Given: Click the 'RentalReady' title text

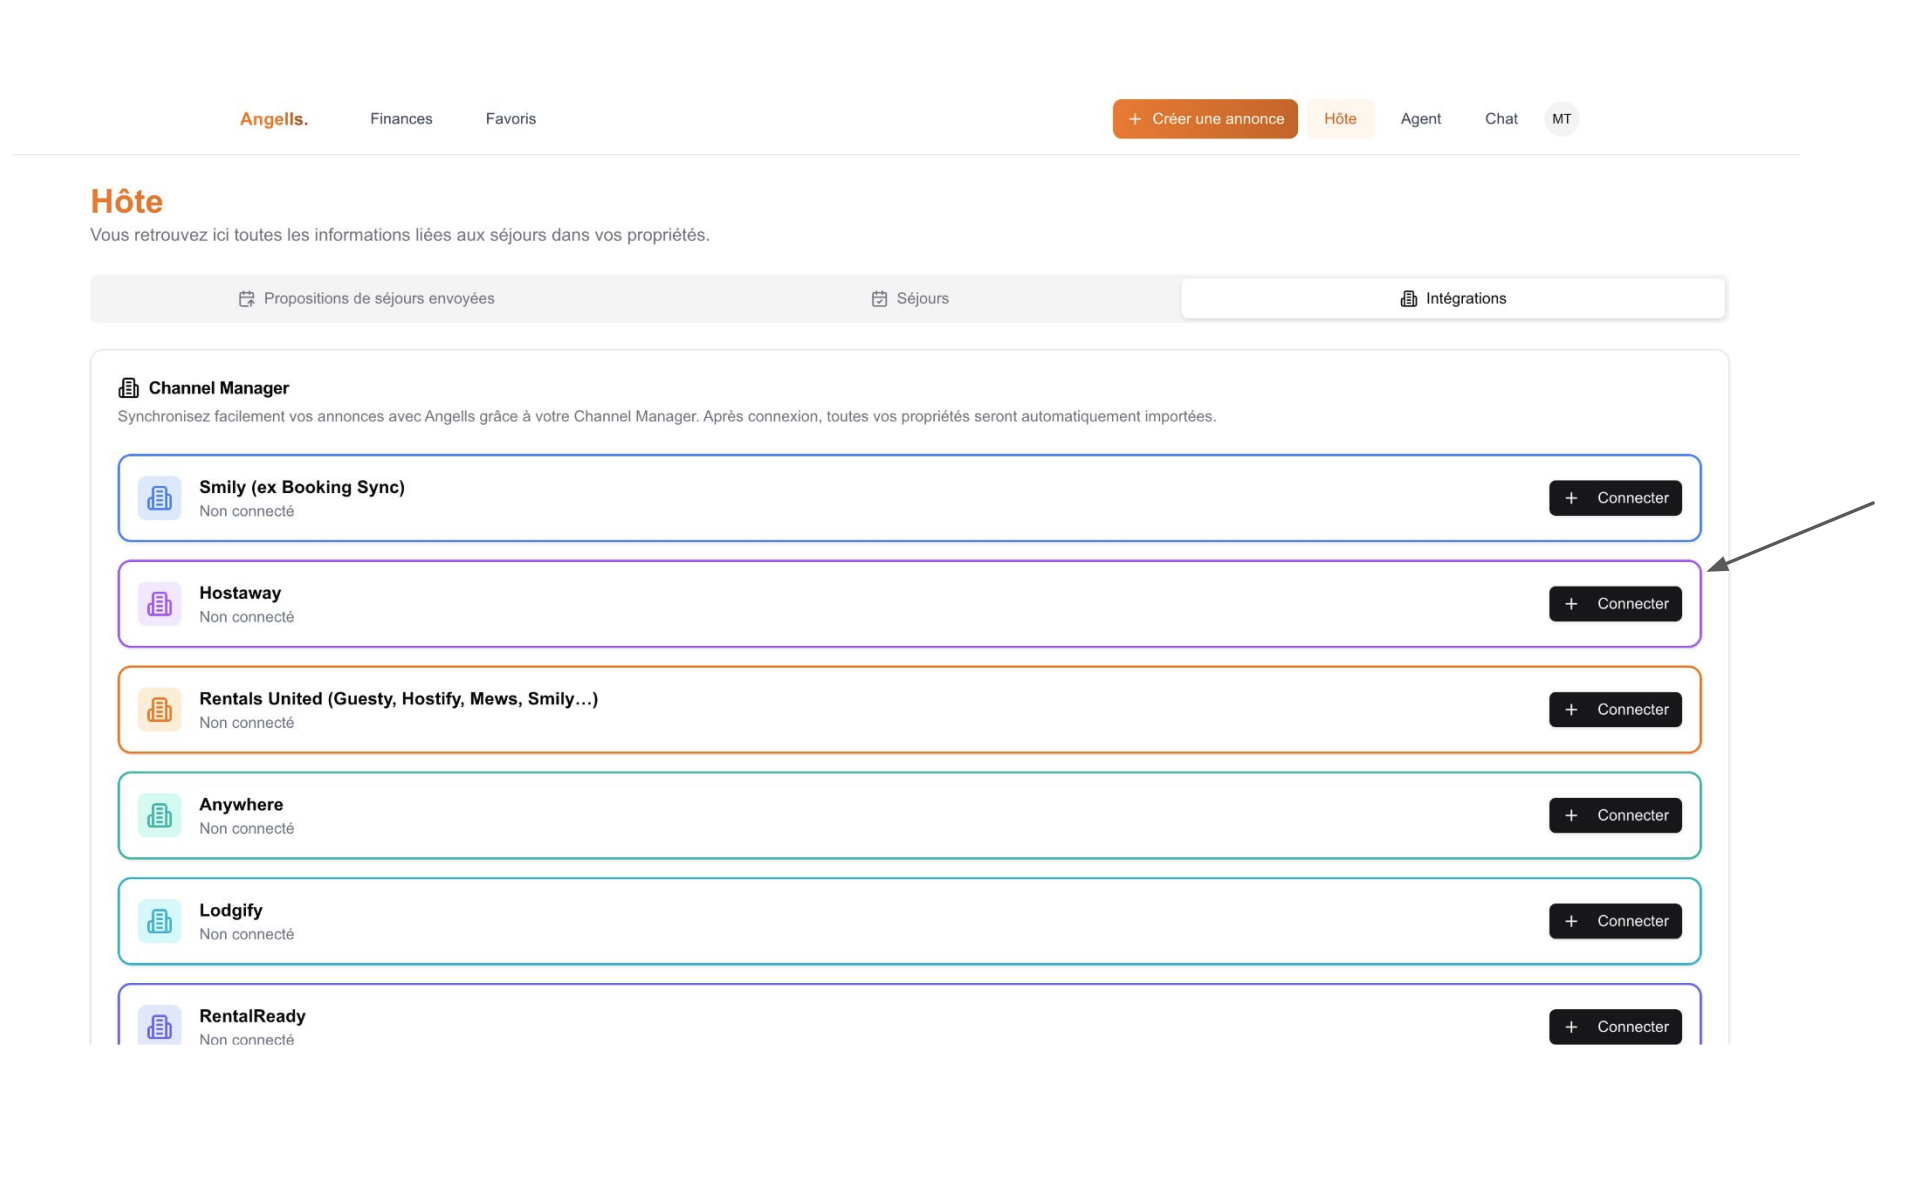Looking at the screenshot, I should pos(252,1016).
